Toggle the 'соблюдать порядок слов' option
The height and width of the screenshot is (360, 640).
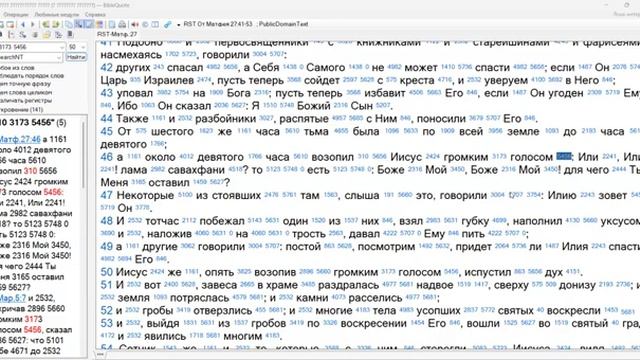coord(32,76)
